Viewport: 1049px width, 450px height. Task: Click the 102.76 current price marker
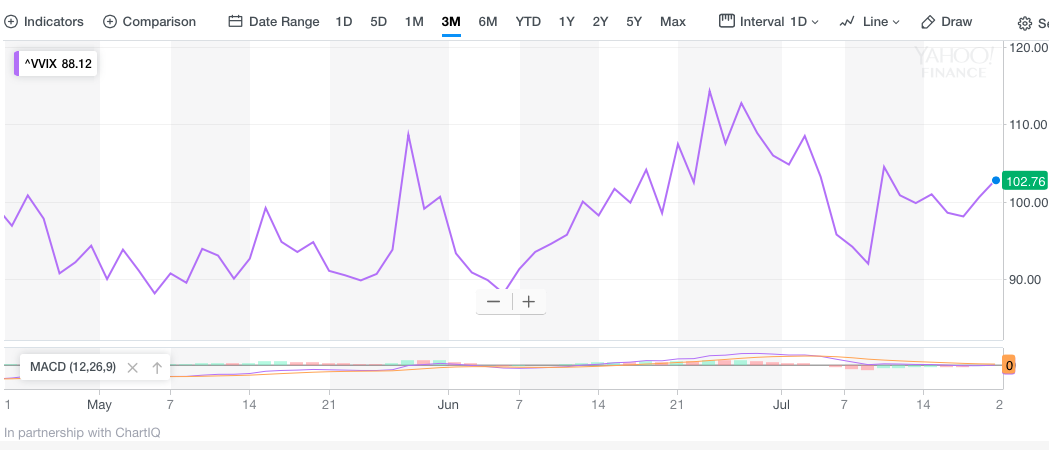pyautogui.click(x=1025, y=181)
